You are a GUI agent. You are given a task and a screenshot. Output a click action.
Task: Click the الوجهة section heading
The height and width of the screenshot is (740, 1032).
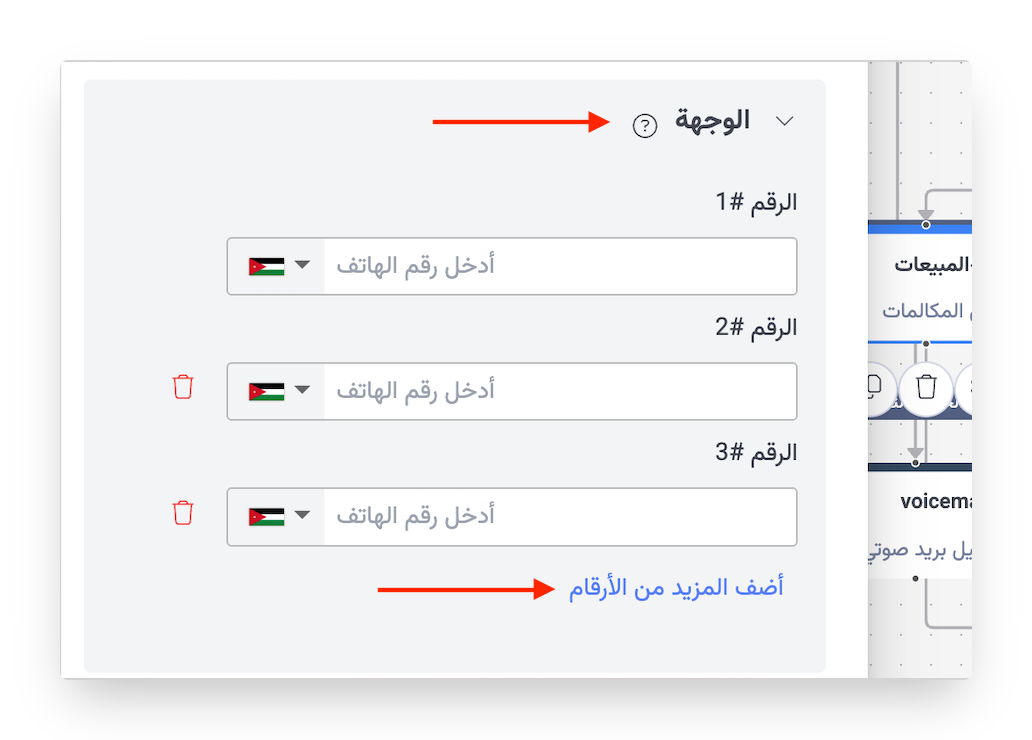tap(712, 121)
